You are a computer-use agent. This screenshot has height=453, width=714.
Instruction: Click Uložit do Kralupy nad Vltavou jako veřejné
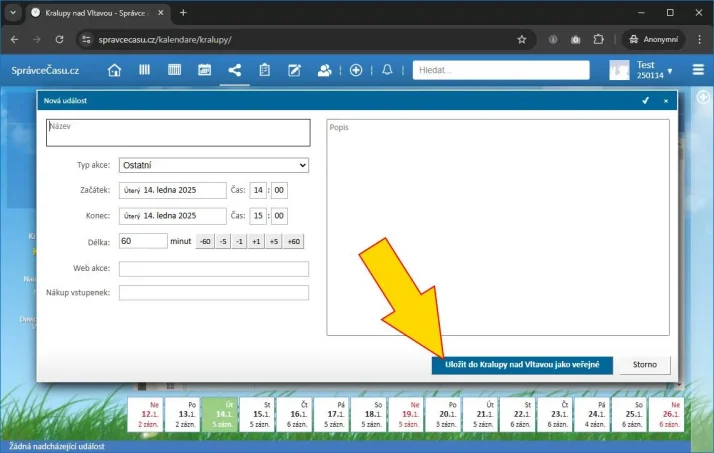click(x=522, y=365)
